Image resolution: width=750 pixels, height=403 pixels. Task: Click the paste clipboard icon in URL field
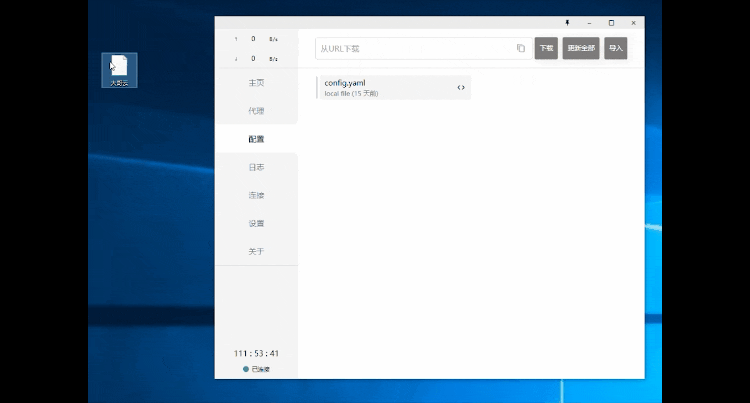(520, 48)
